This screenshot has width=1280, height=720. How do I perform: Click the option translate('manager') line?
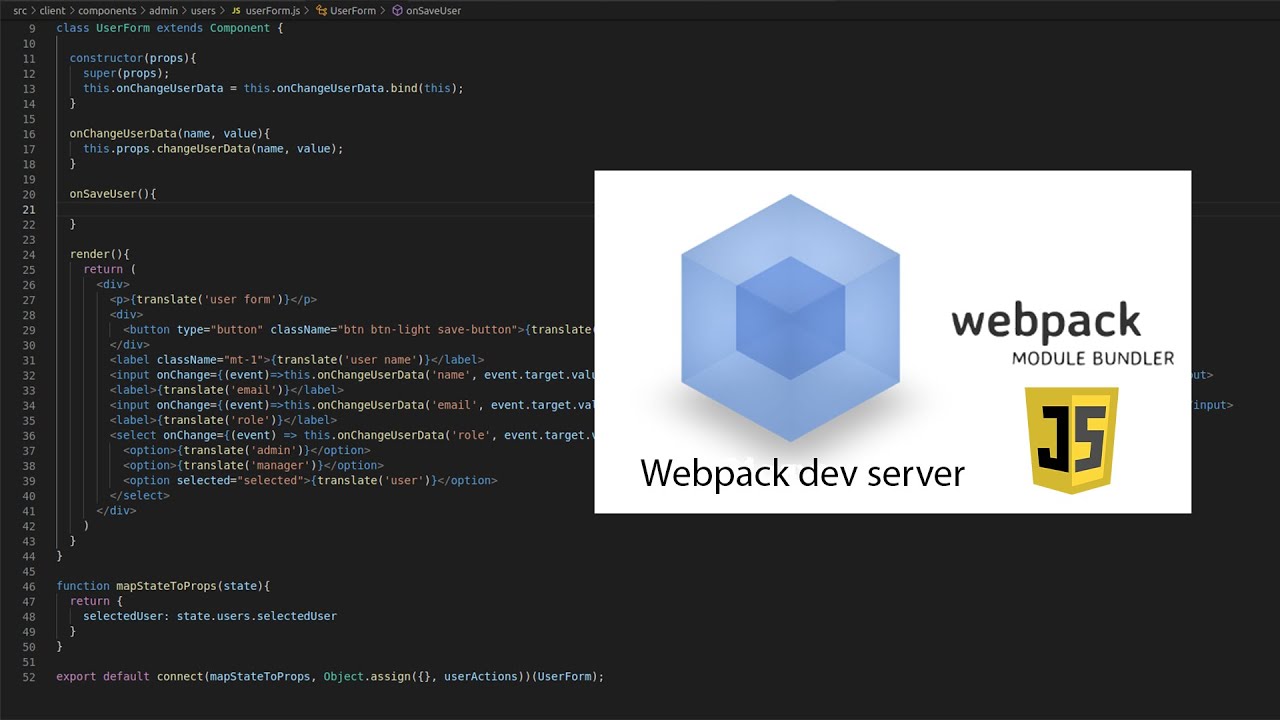[253, 465]
